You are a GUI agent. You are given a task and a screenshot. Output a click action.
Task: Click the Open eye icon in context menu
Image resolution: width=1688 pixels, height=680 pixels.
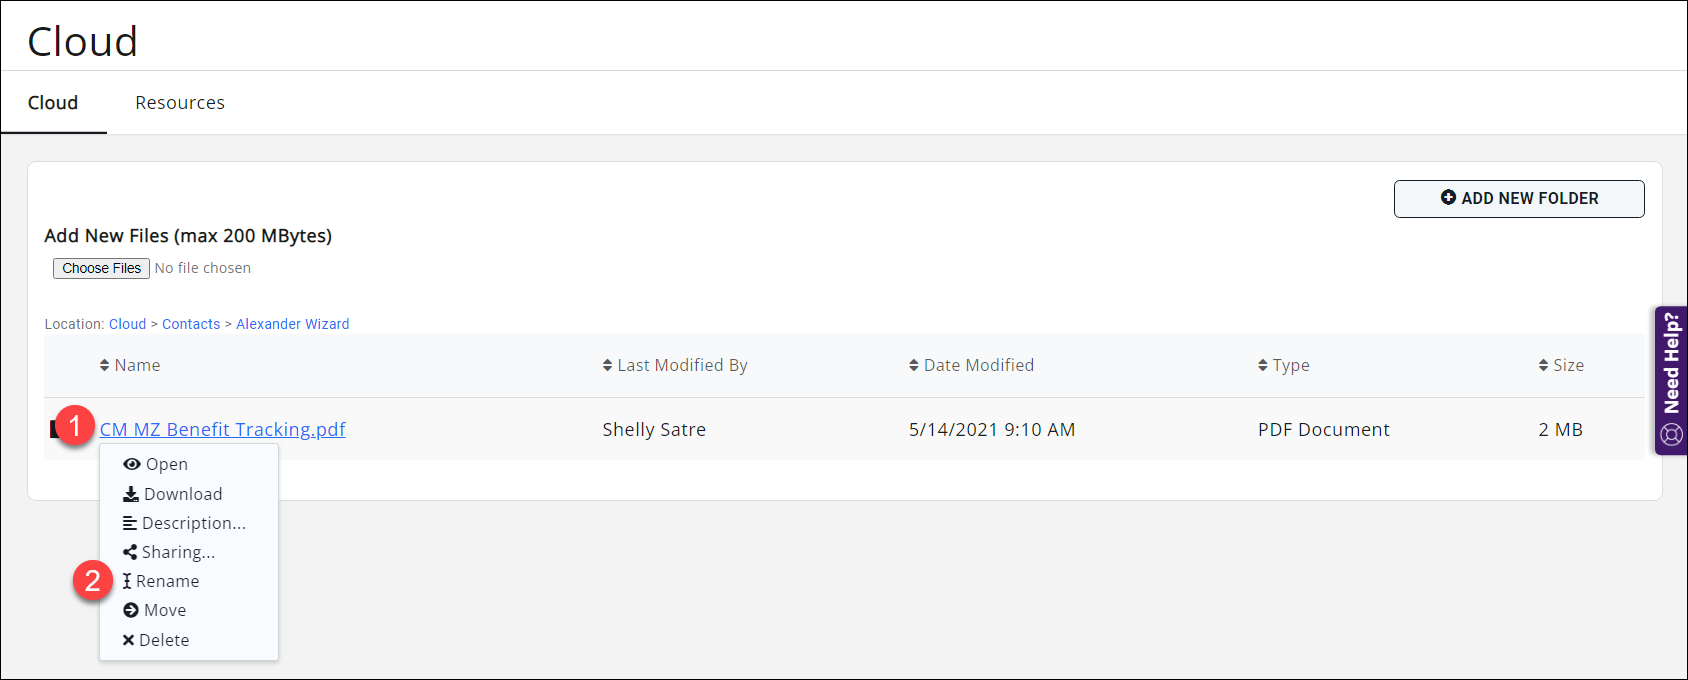[131, 464]
